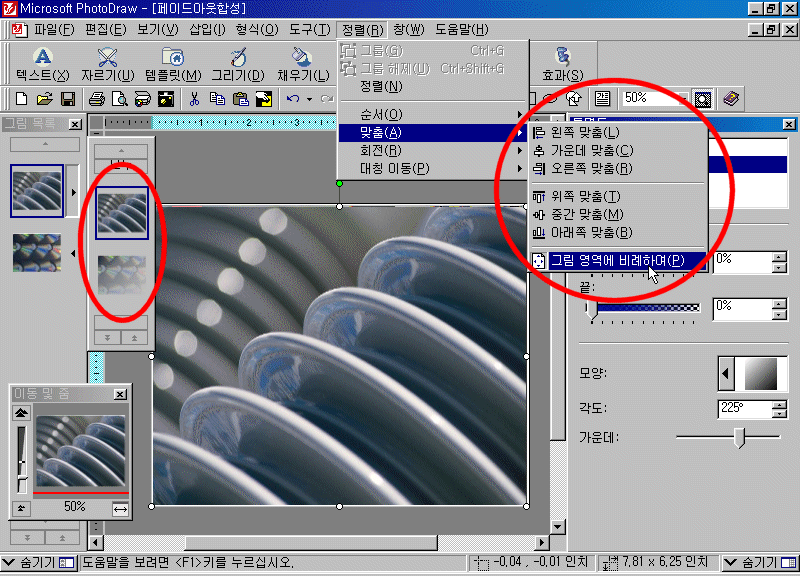Expand the 회전(R) submenu
Screen dimensions: 800x576
[x=433, y=151]
